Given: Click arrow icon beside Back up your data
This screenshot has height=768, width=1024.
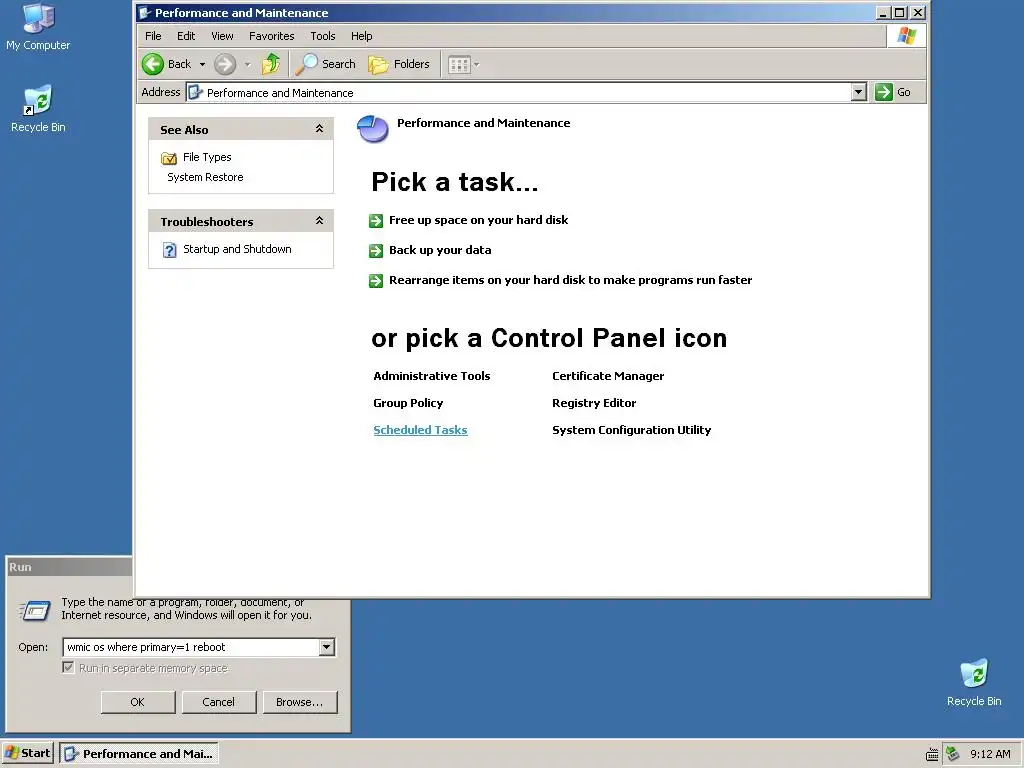Looking at the screenshot, I should [376, 251].
